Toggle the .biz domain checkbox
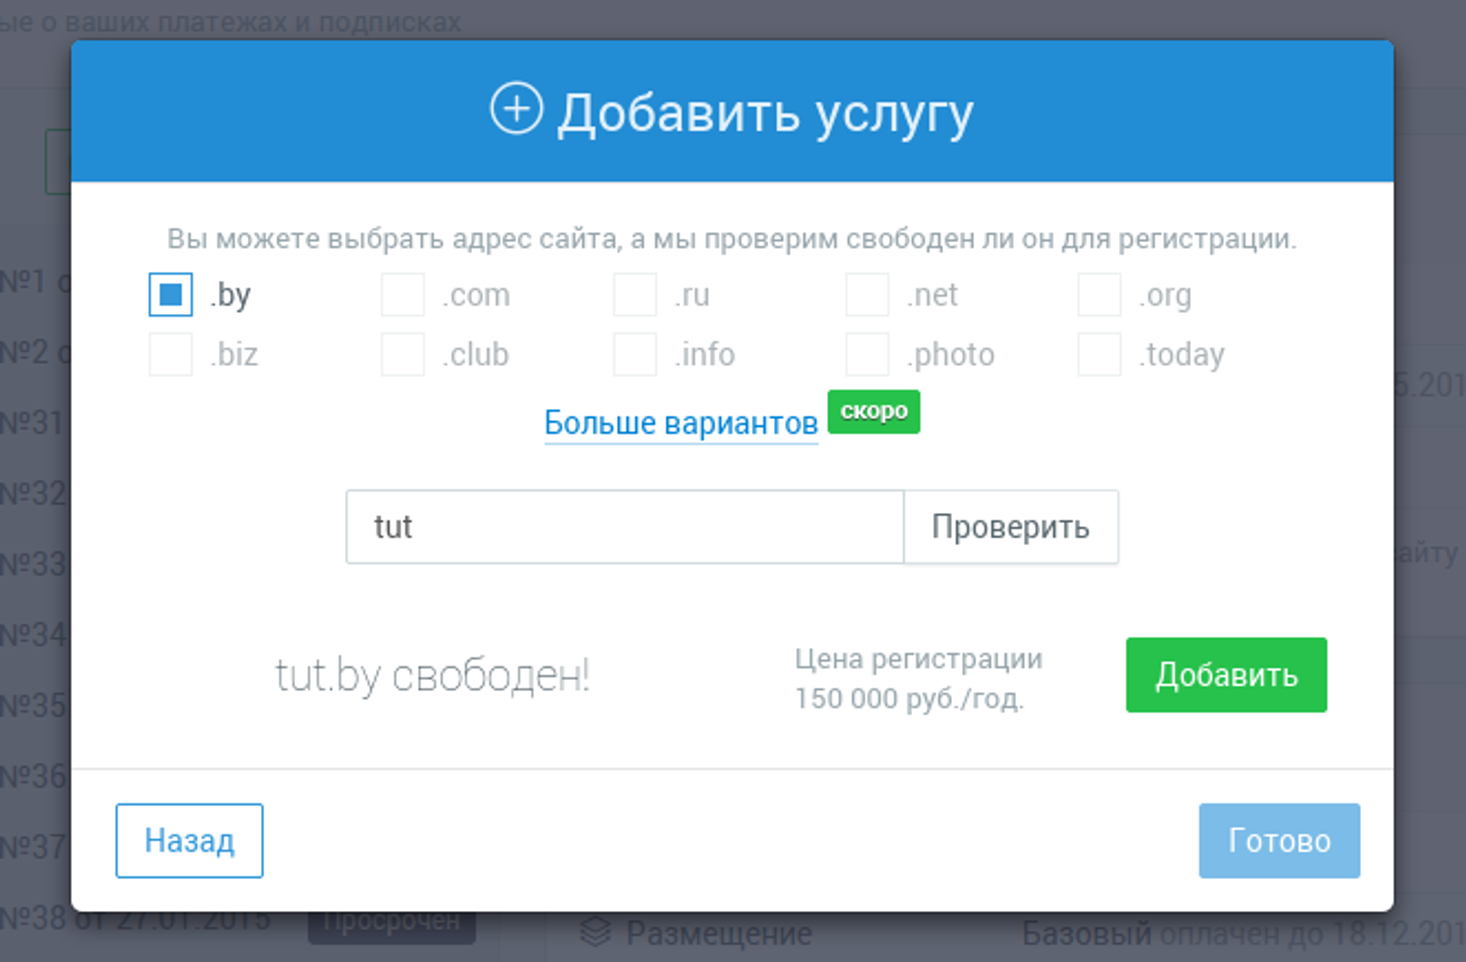 (170, 354)
